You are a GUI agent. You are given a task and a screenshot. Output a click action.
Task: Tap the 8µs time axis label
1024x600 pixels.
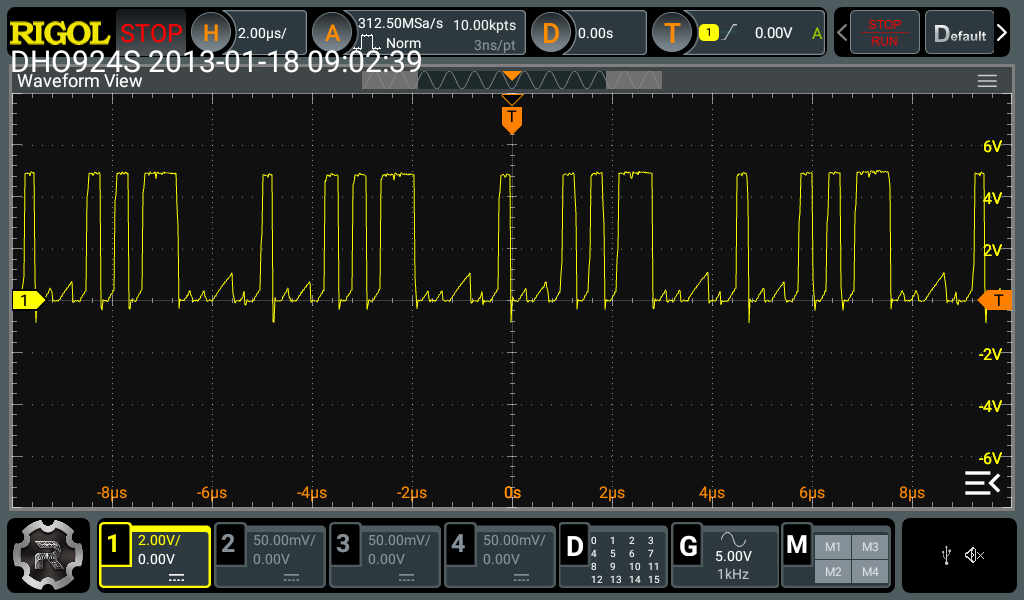pos(912,493)
